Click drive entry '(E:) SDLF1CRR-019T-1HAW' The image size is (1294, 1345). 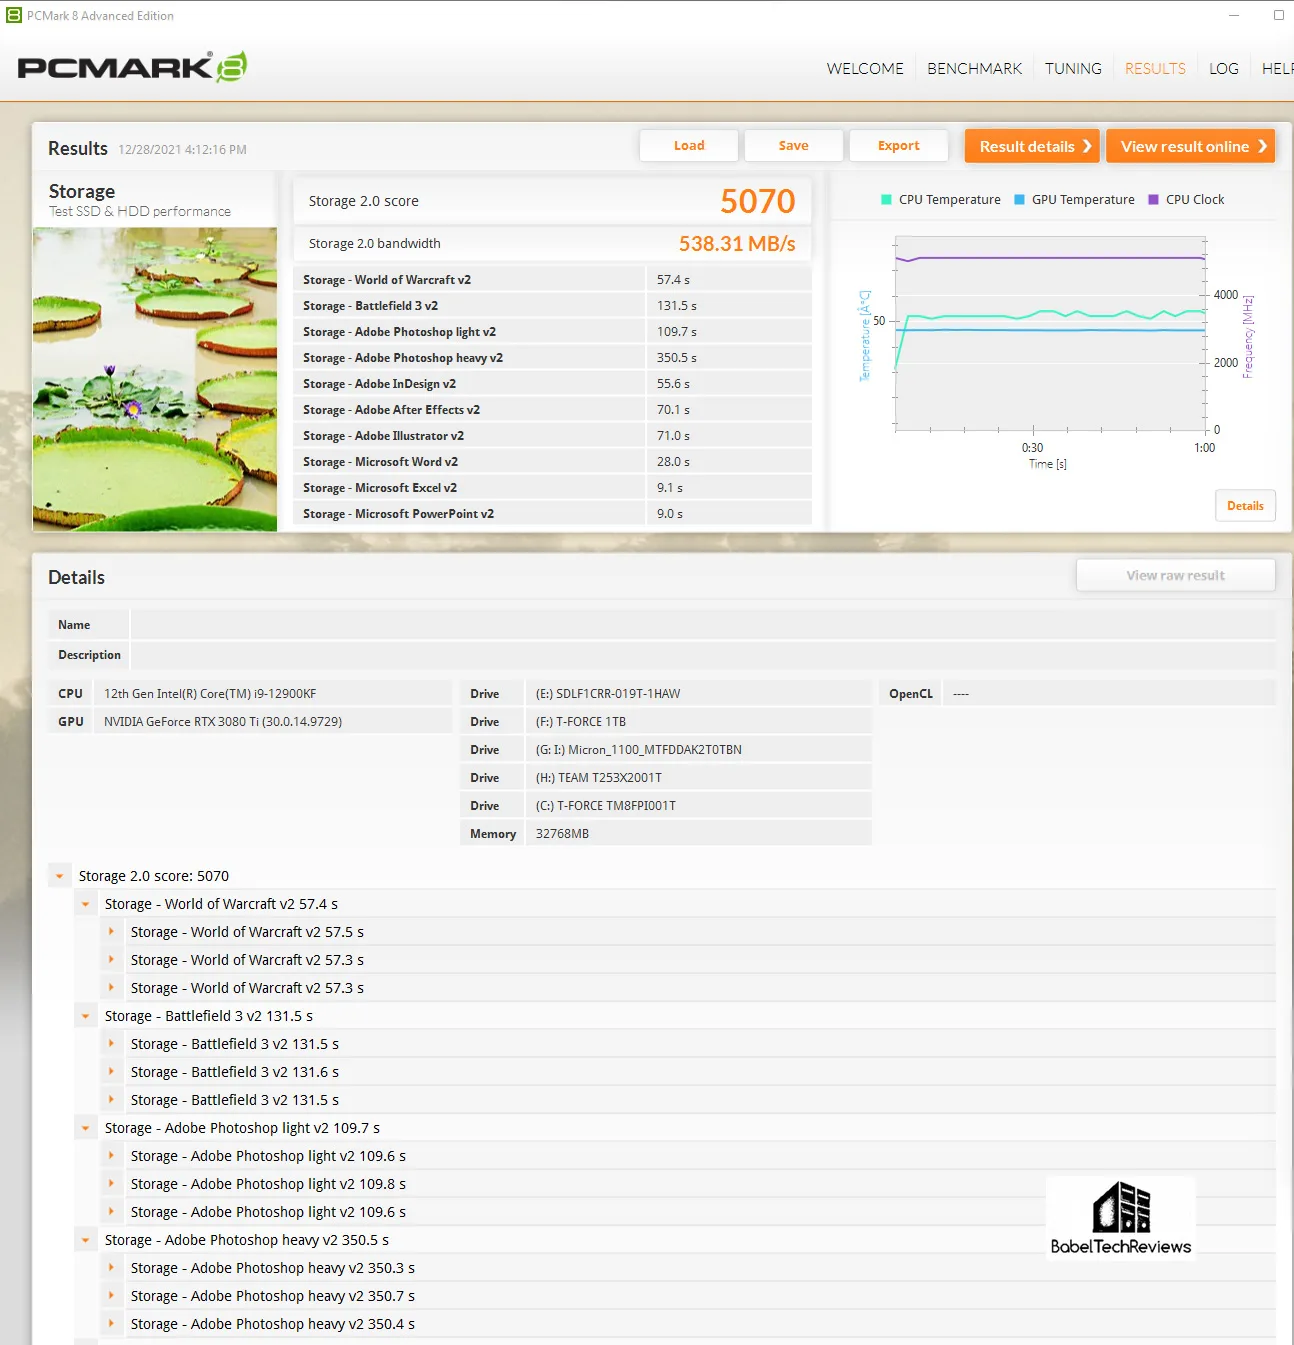608,694
